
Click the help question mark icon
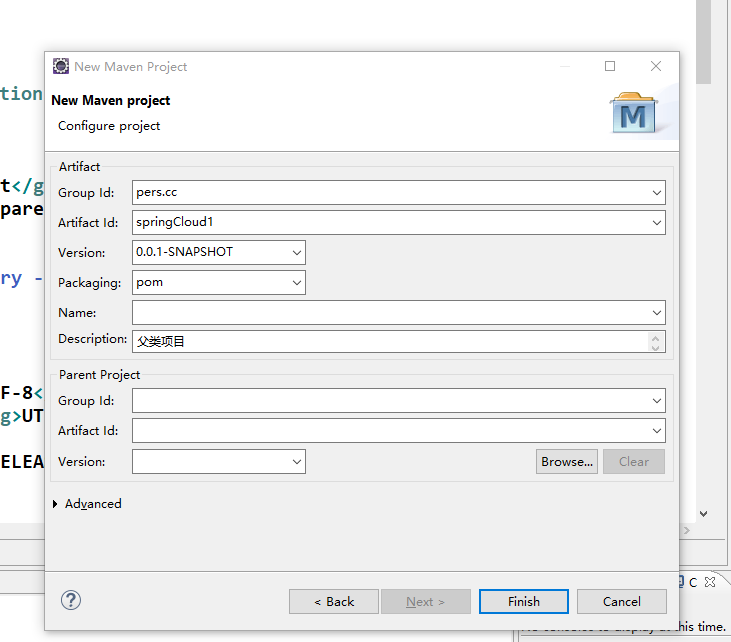pos(71,601)
